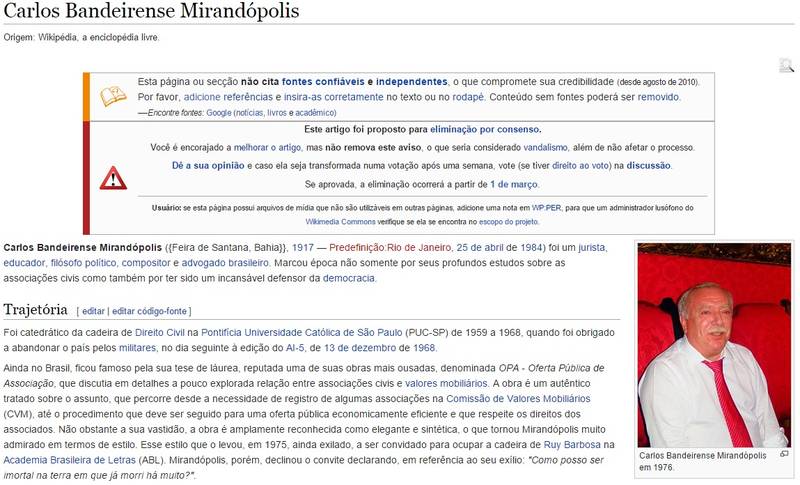Open the '25 de abril' link
800x485 pixels.
[x=480, y=248]
